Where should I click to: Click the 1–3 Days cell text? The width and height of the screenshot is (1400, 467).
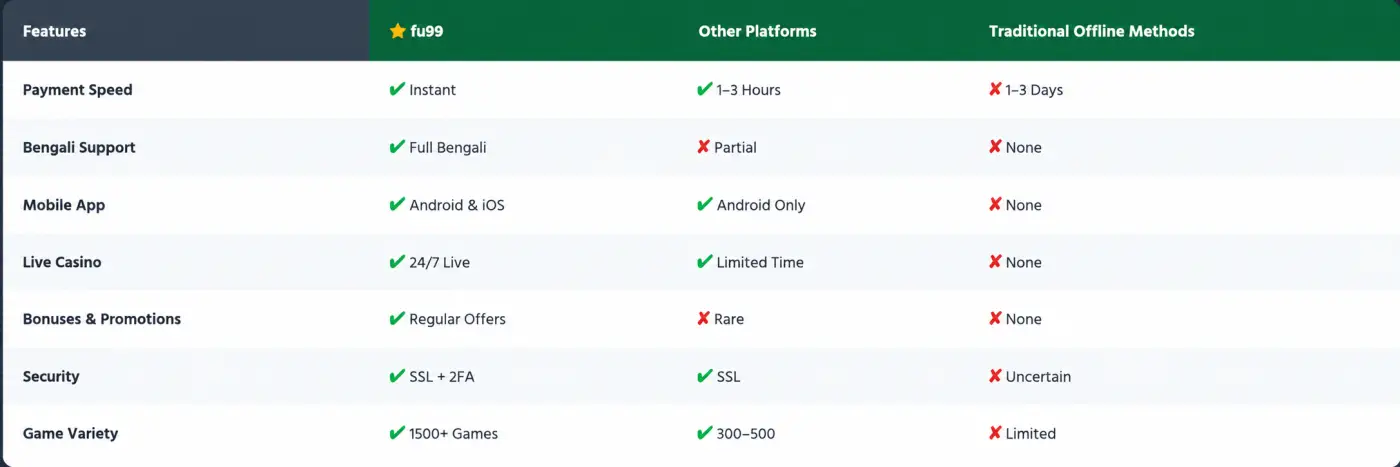[1034, 90]
